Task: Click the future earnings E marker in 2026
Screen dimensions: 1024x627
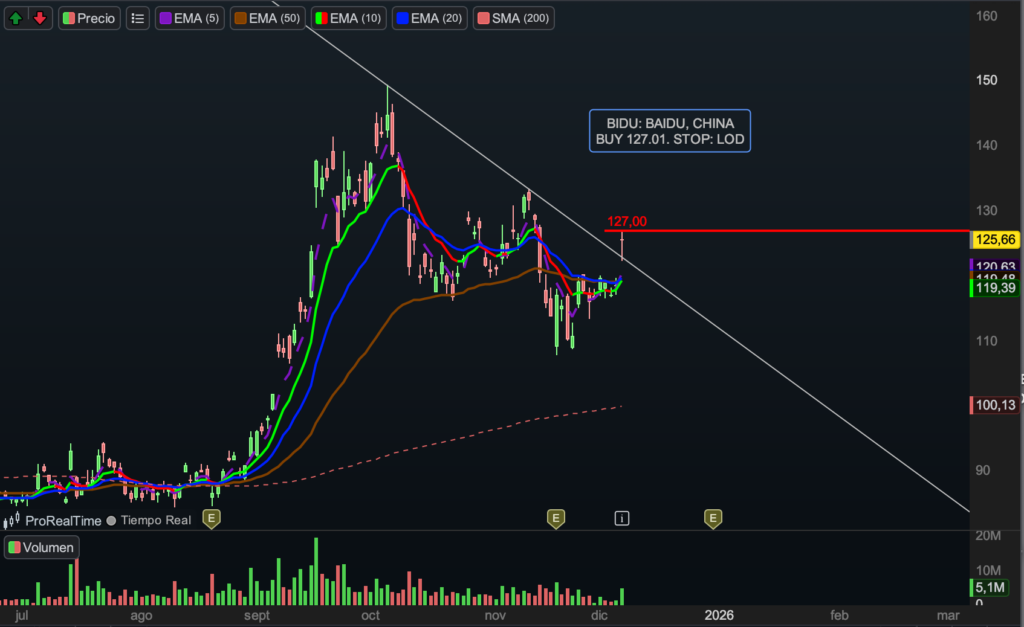Action: (713, 518)
